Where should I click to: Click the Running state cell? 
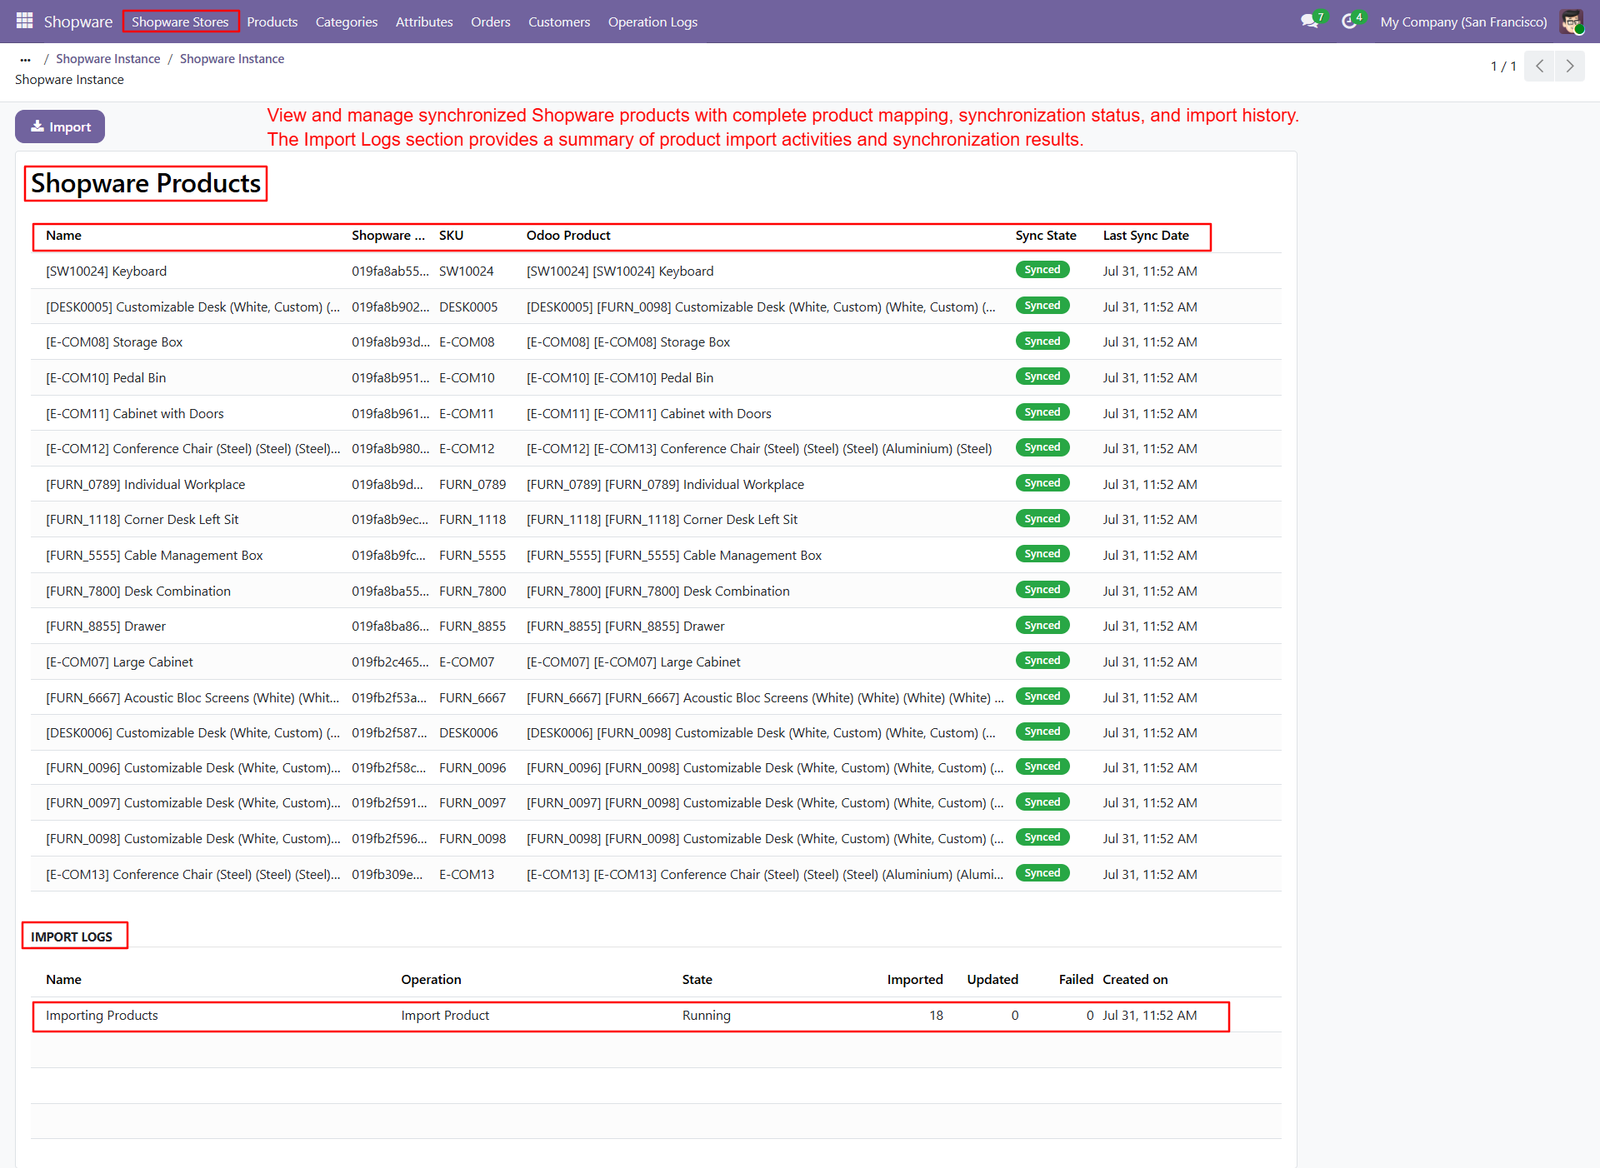[706, 1015]
